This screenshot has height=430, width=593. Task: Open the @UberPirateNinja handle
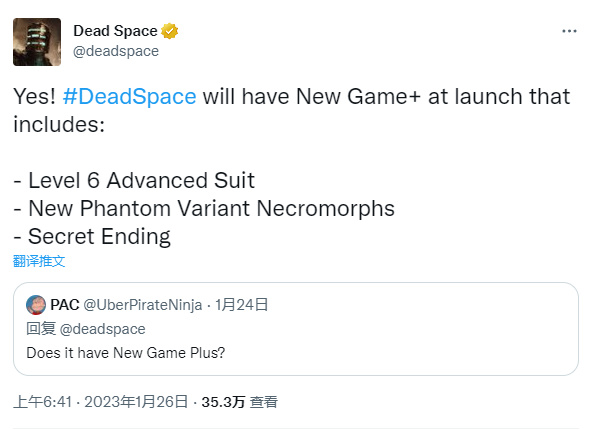tap(143, 305)
